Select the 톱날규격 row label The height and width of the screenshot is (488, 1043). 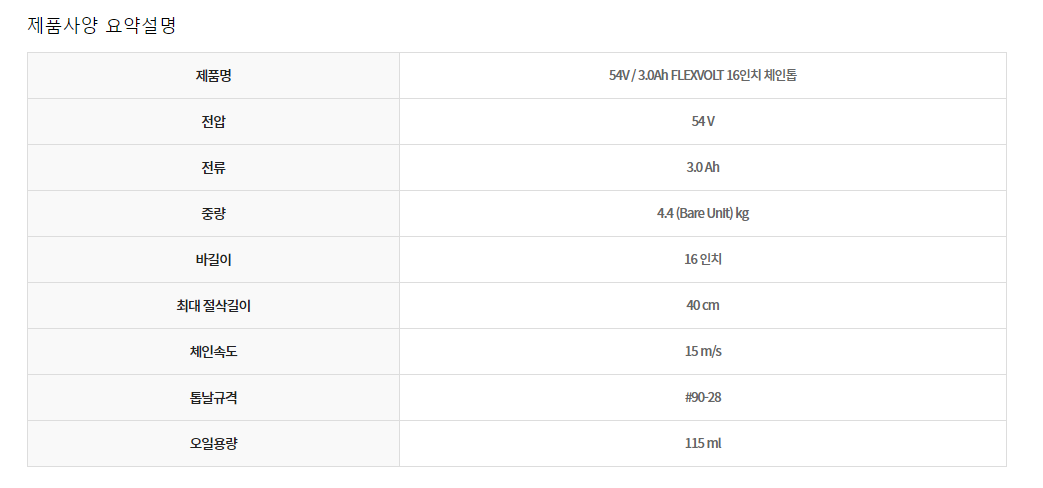pyautogui.click(x=213, y=397)
